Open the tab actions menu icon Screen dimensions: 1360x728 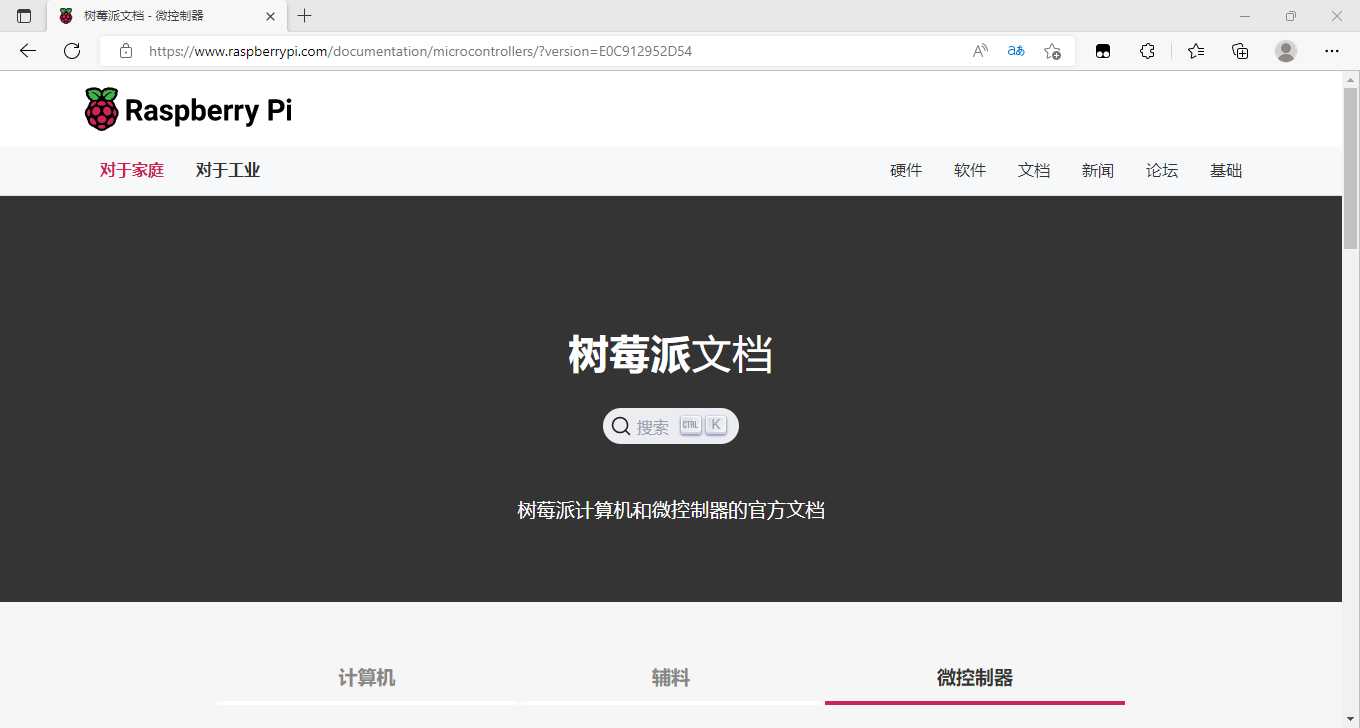[x=24, y=16]
